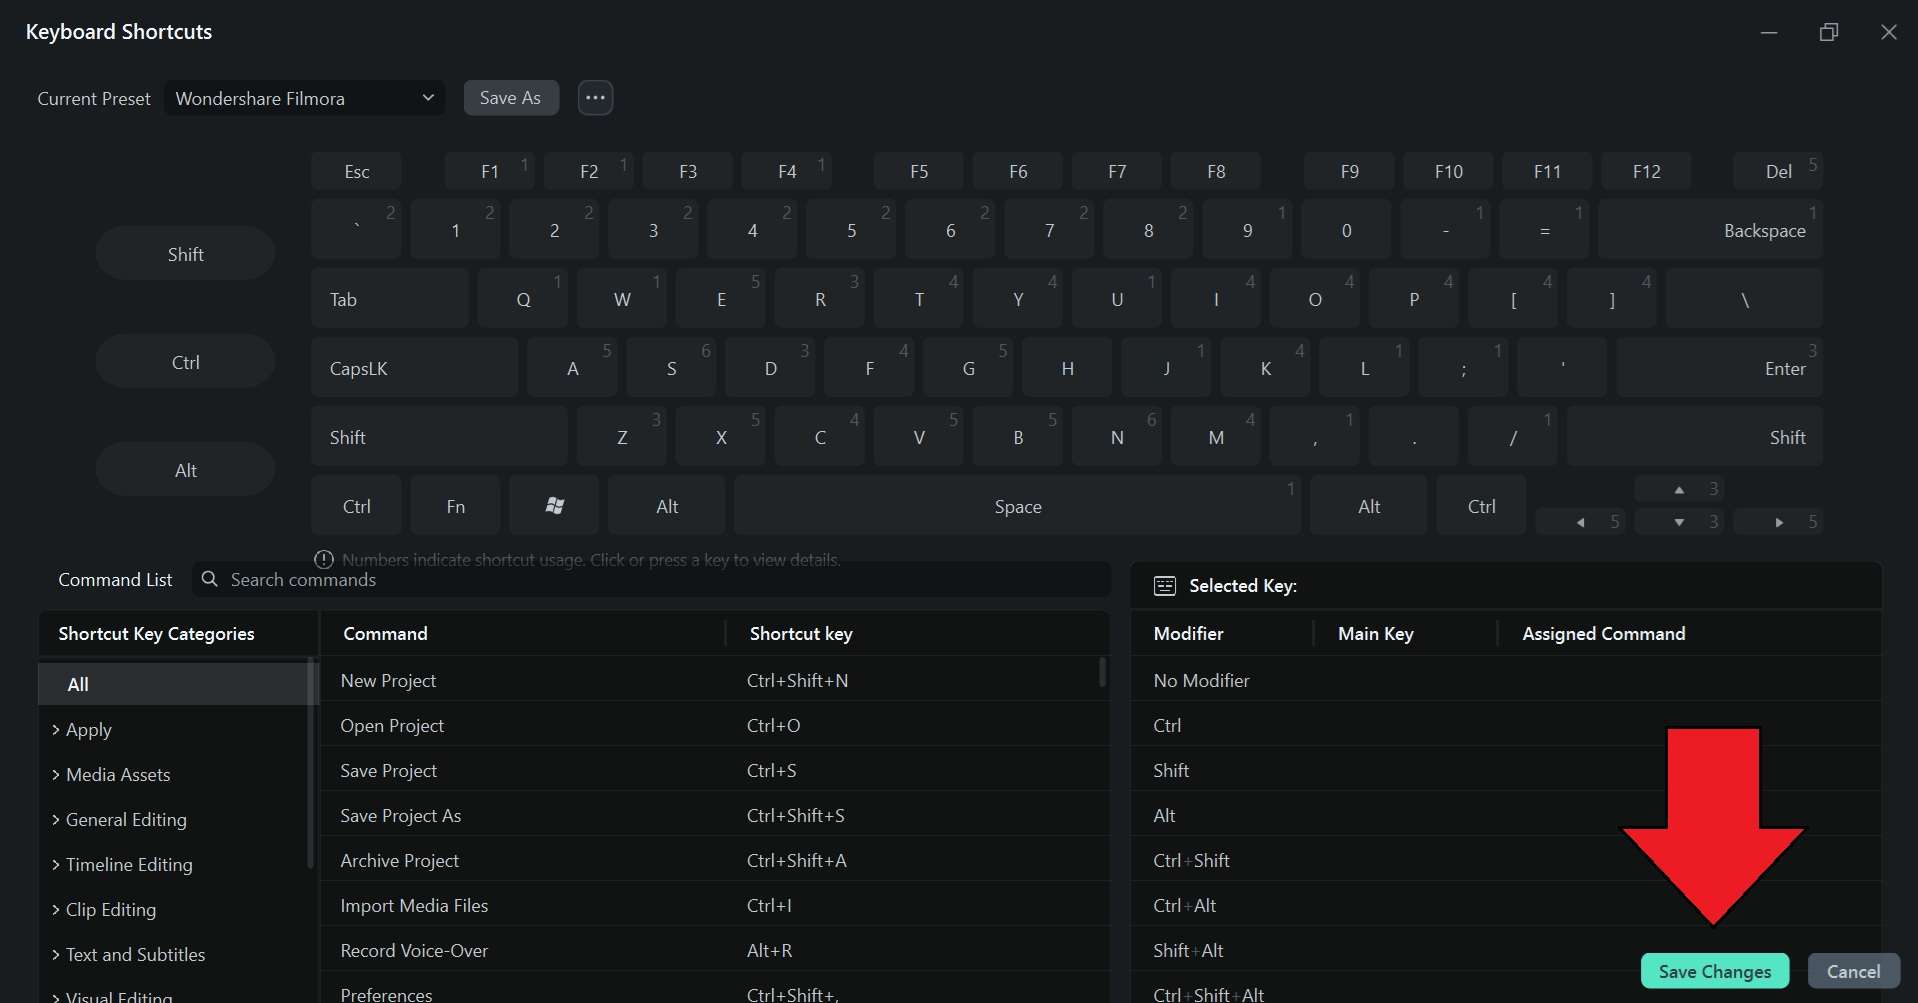
Task: Click the N key on virtual keyboard
Action: (x=1117, y=436)
